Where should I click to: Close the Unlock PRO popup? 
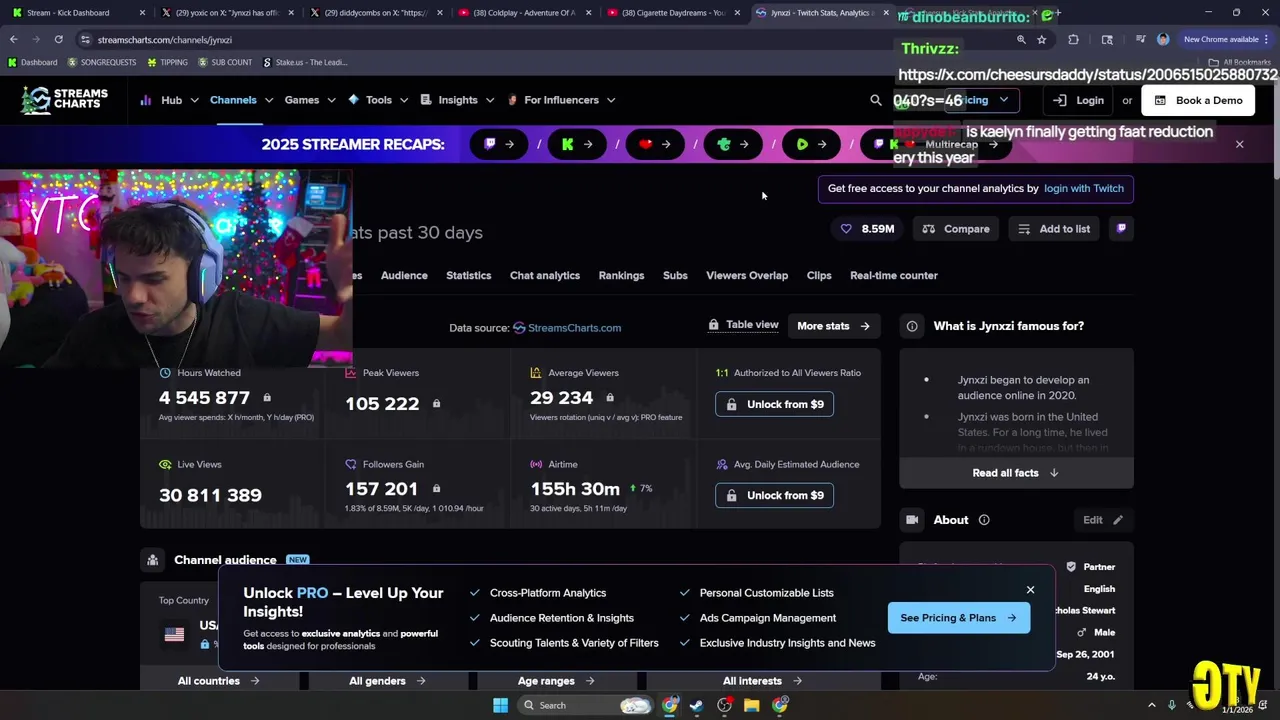coord(1030,590)
